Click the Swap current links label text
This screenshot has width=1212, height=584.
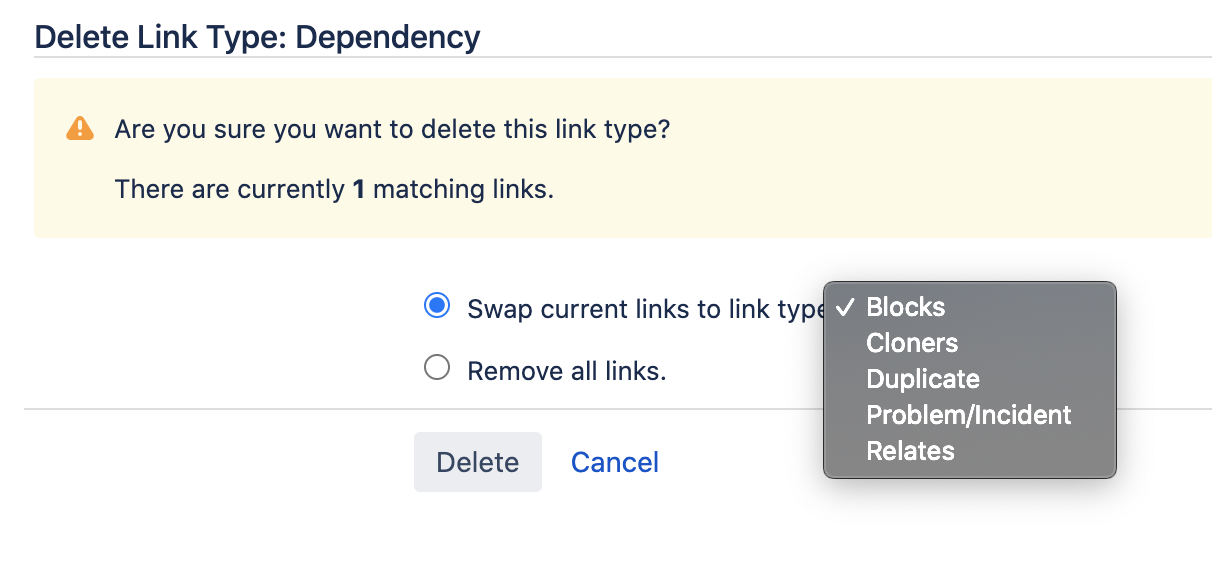646,309
